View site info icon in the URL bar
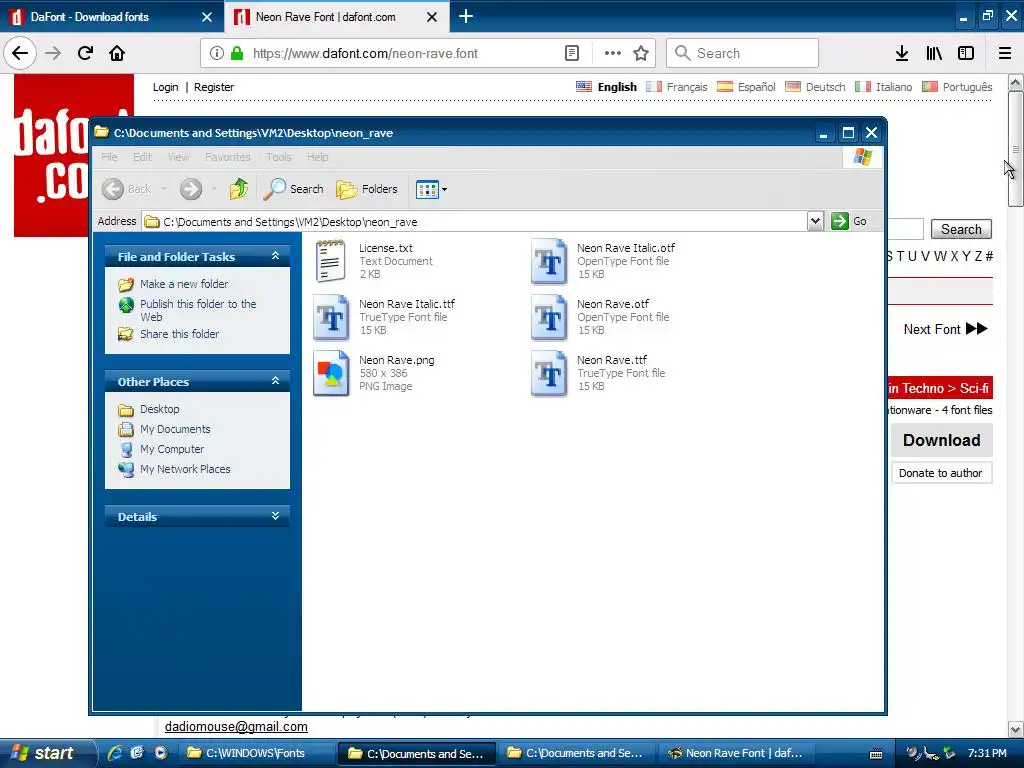The image size is (1024, 768). tap(216, 53)
